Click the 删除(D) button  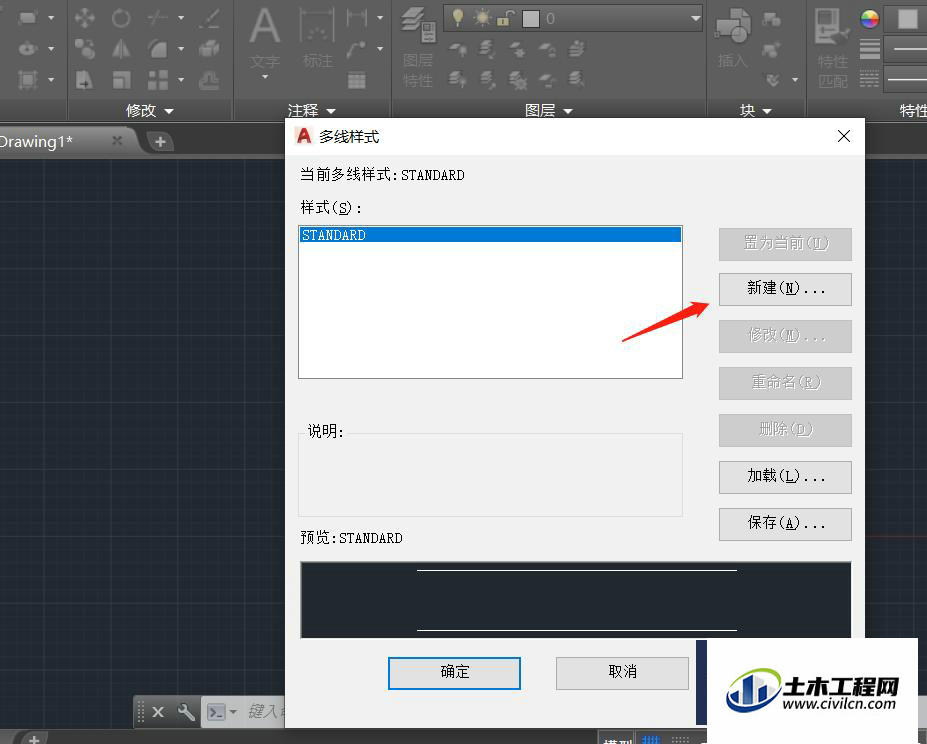click(785, 430)
